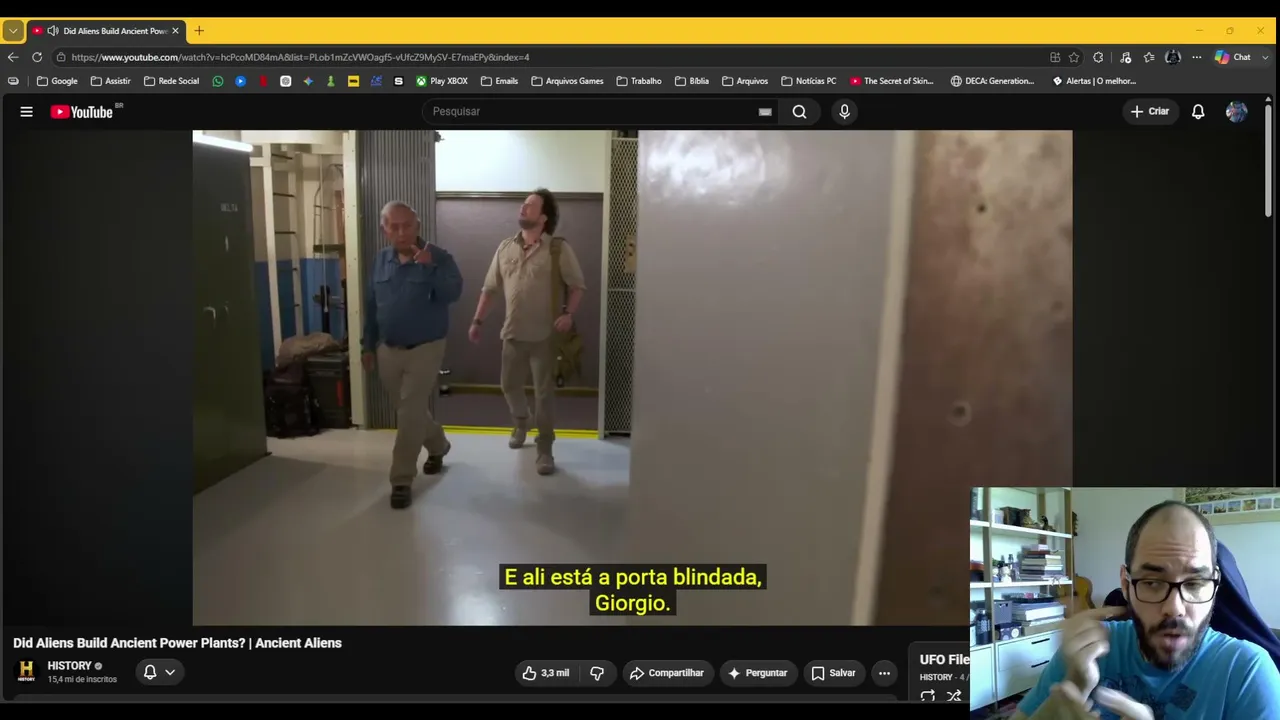The height and width of the screenshot is (720, 1280).
Task: Open the on-screen keyboard in search box
Action: pos(765,112)
